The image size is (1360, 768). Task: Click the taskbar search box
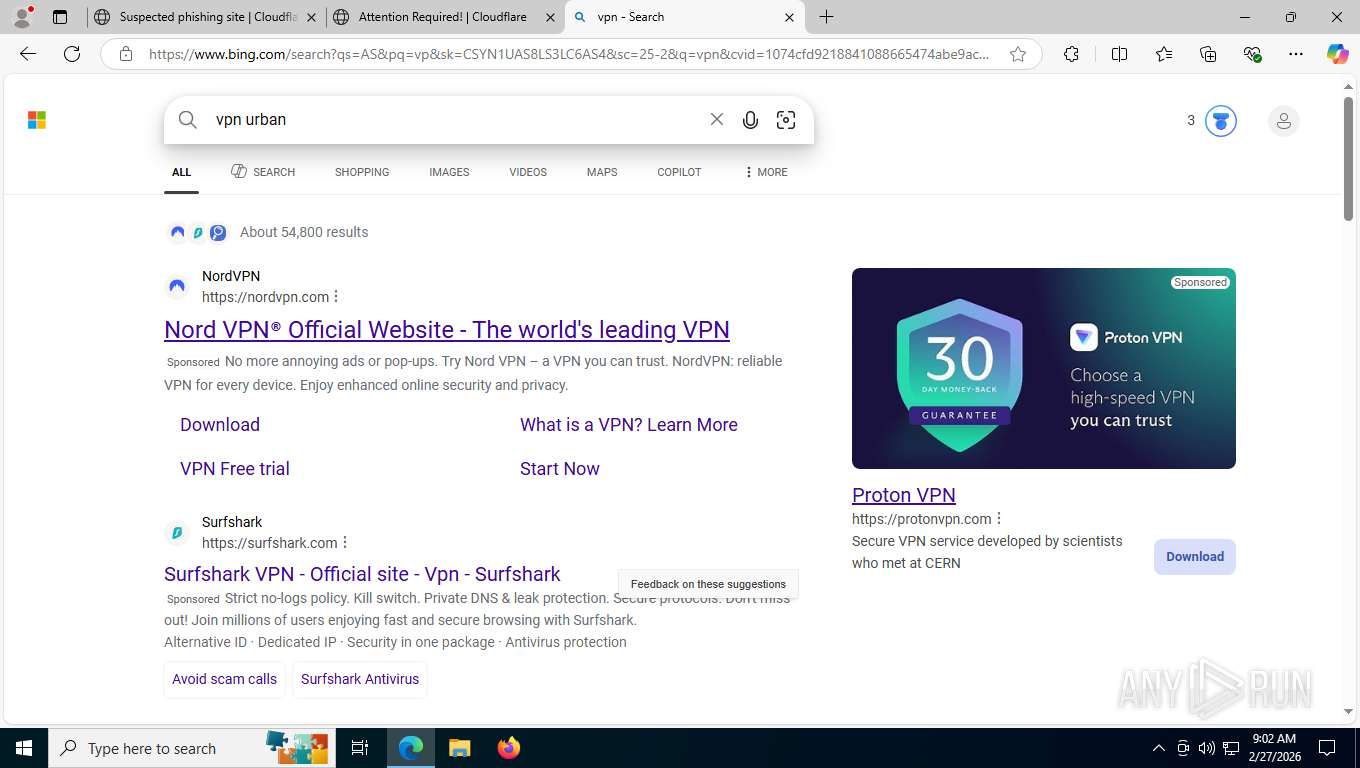[x=190, y=748]
